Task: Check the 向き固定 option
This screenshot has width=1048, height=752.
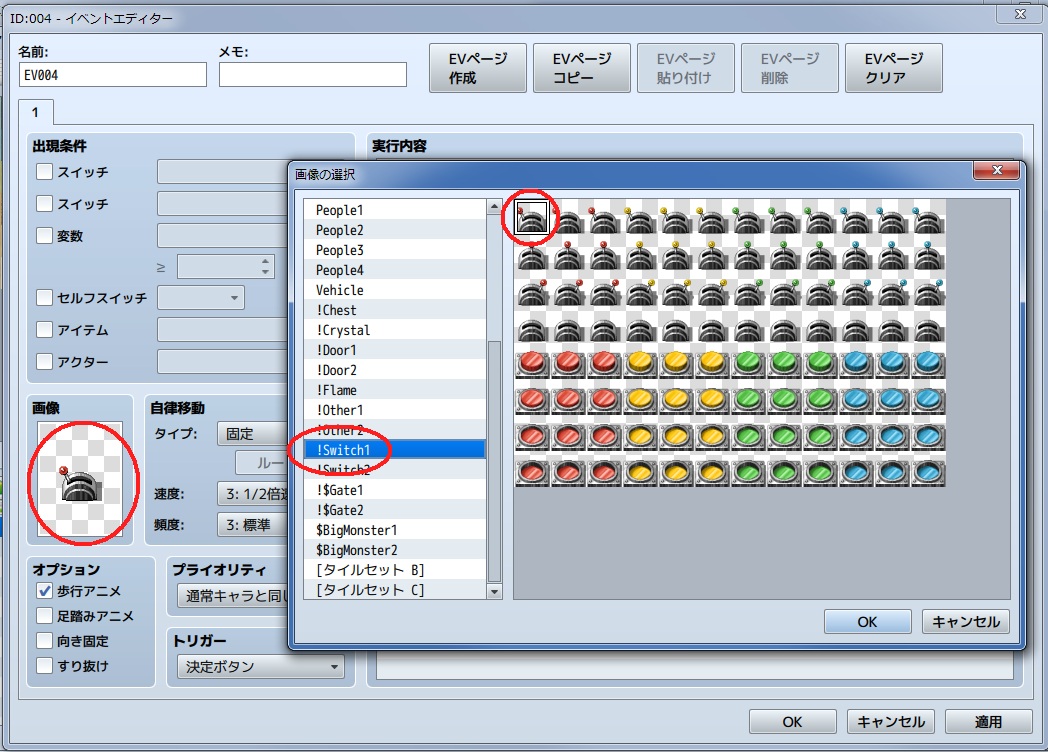Action: (44, 640)
